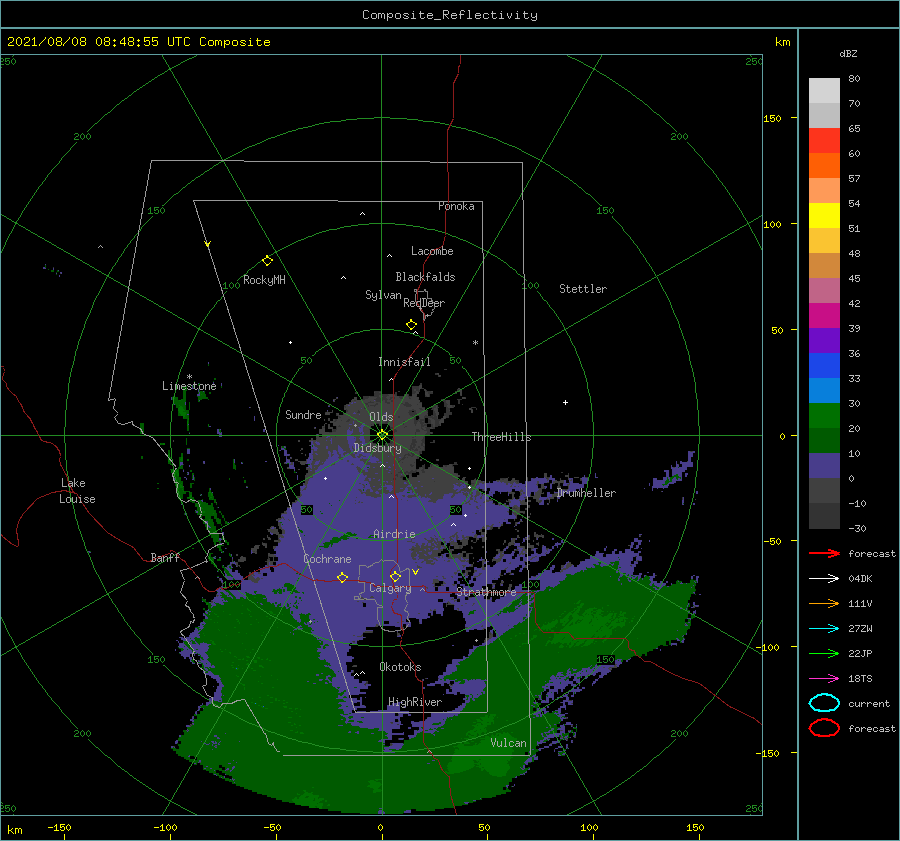
Task: Click the Vulcan town label
Action: click(509, 743)
